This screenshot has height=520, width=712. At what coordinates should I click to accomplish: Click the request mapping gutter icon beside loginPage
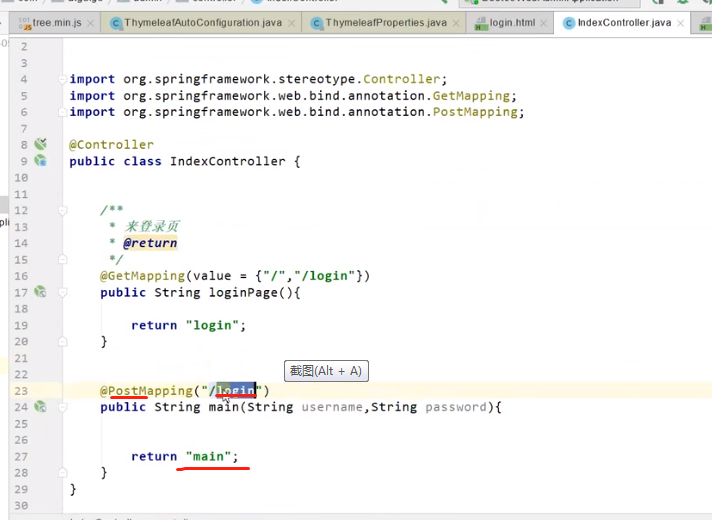click(41, 292)
